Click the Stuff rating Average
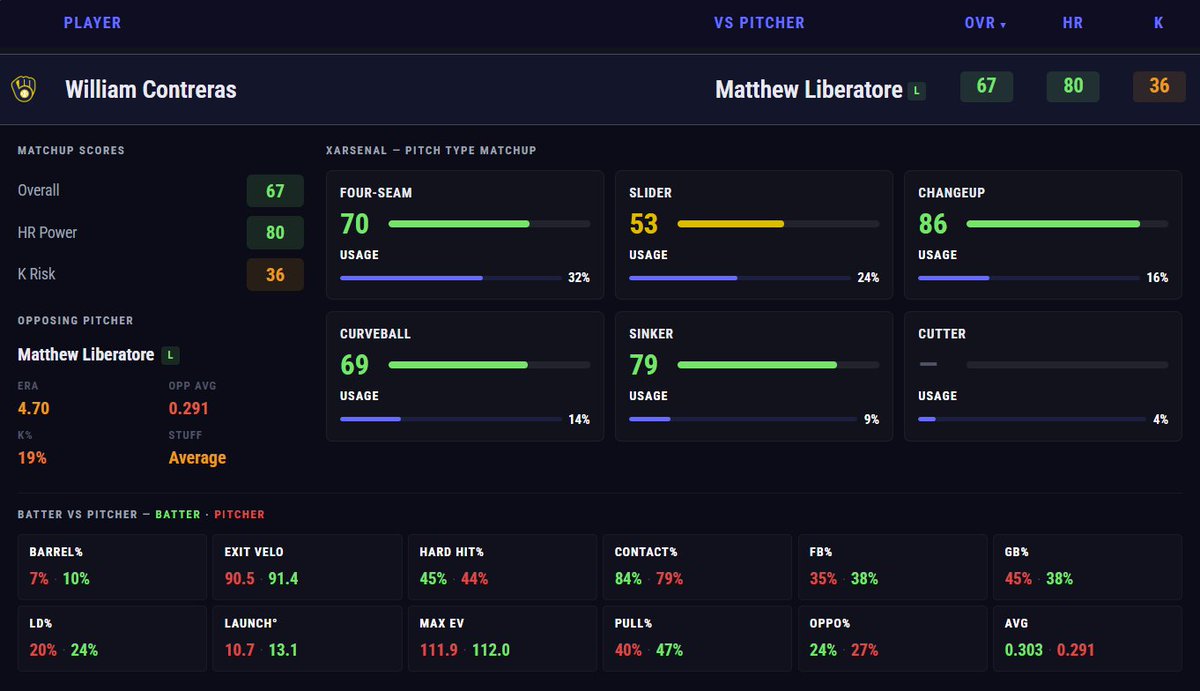Image resolution: width=1200 pixels, height=691 pixels. [197, 457]
